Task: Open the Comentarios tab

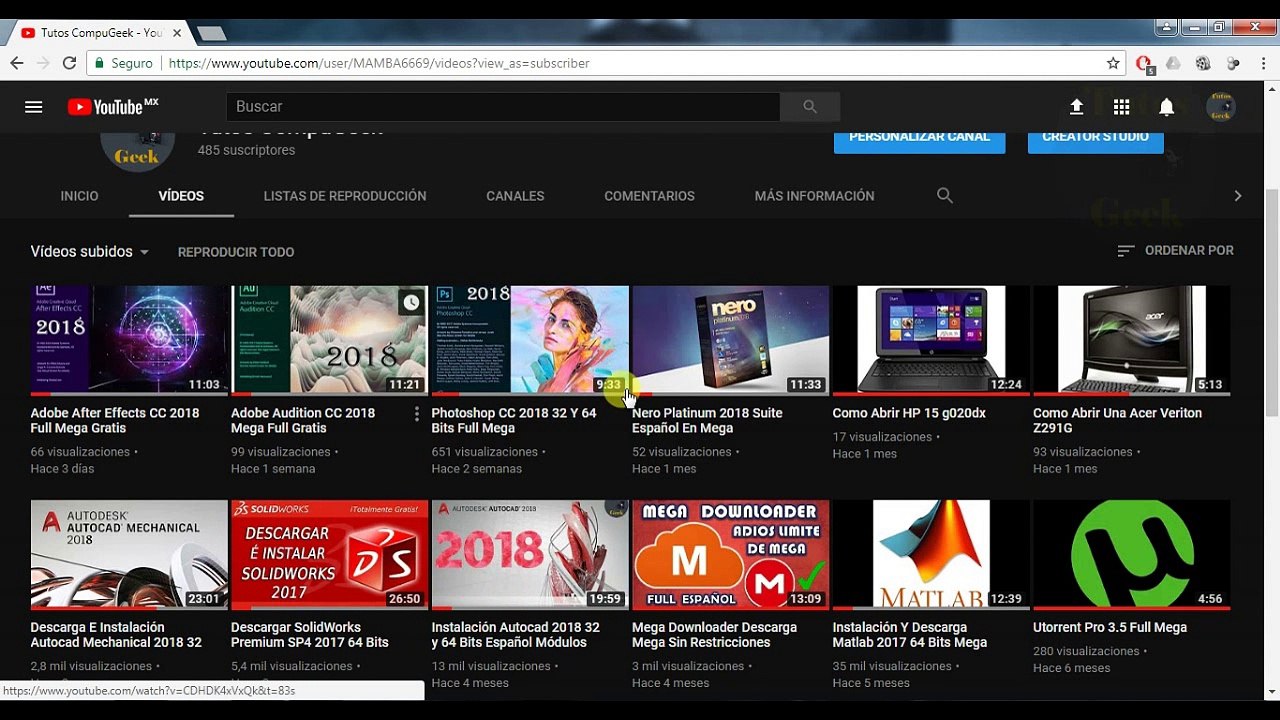Action: tap(649, 196)
